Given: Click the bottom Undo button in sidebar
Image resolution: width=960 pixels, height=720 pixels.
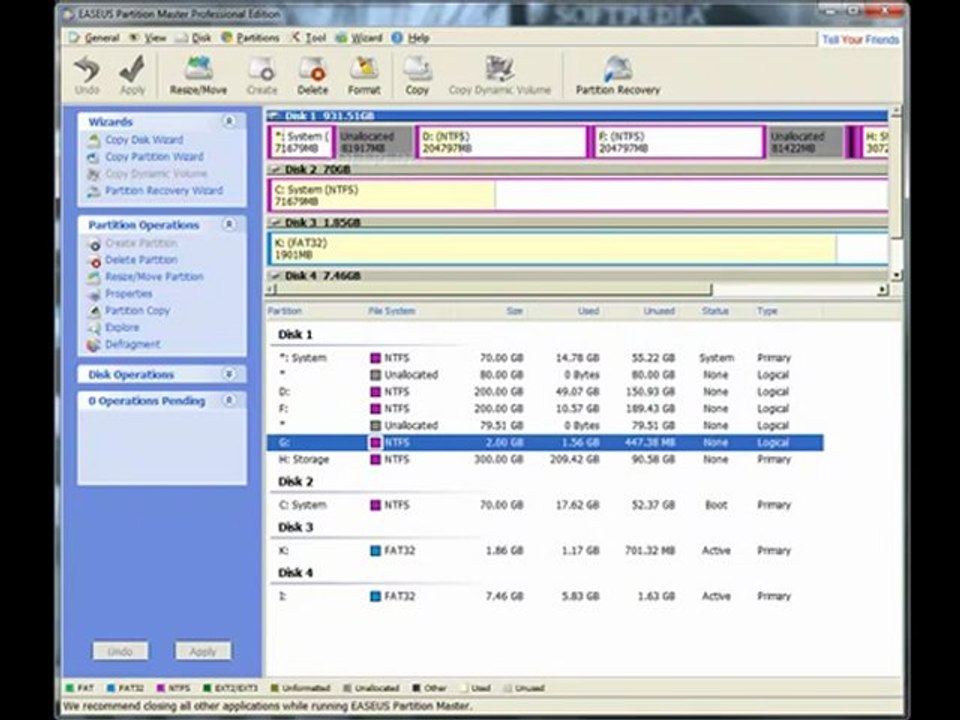Looking at the screenshot, I should point(120,651).
